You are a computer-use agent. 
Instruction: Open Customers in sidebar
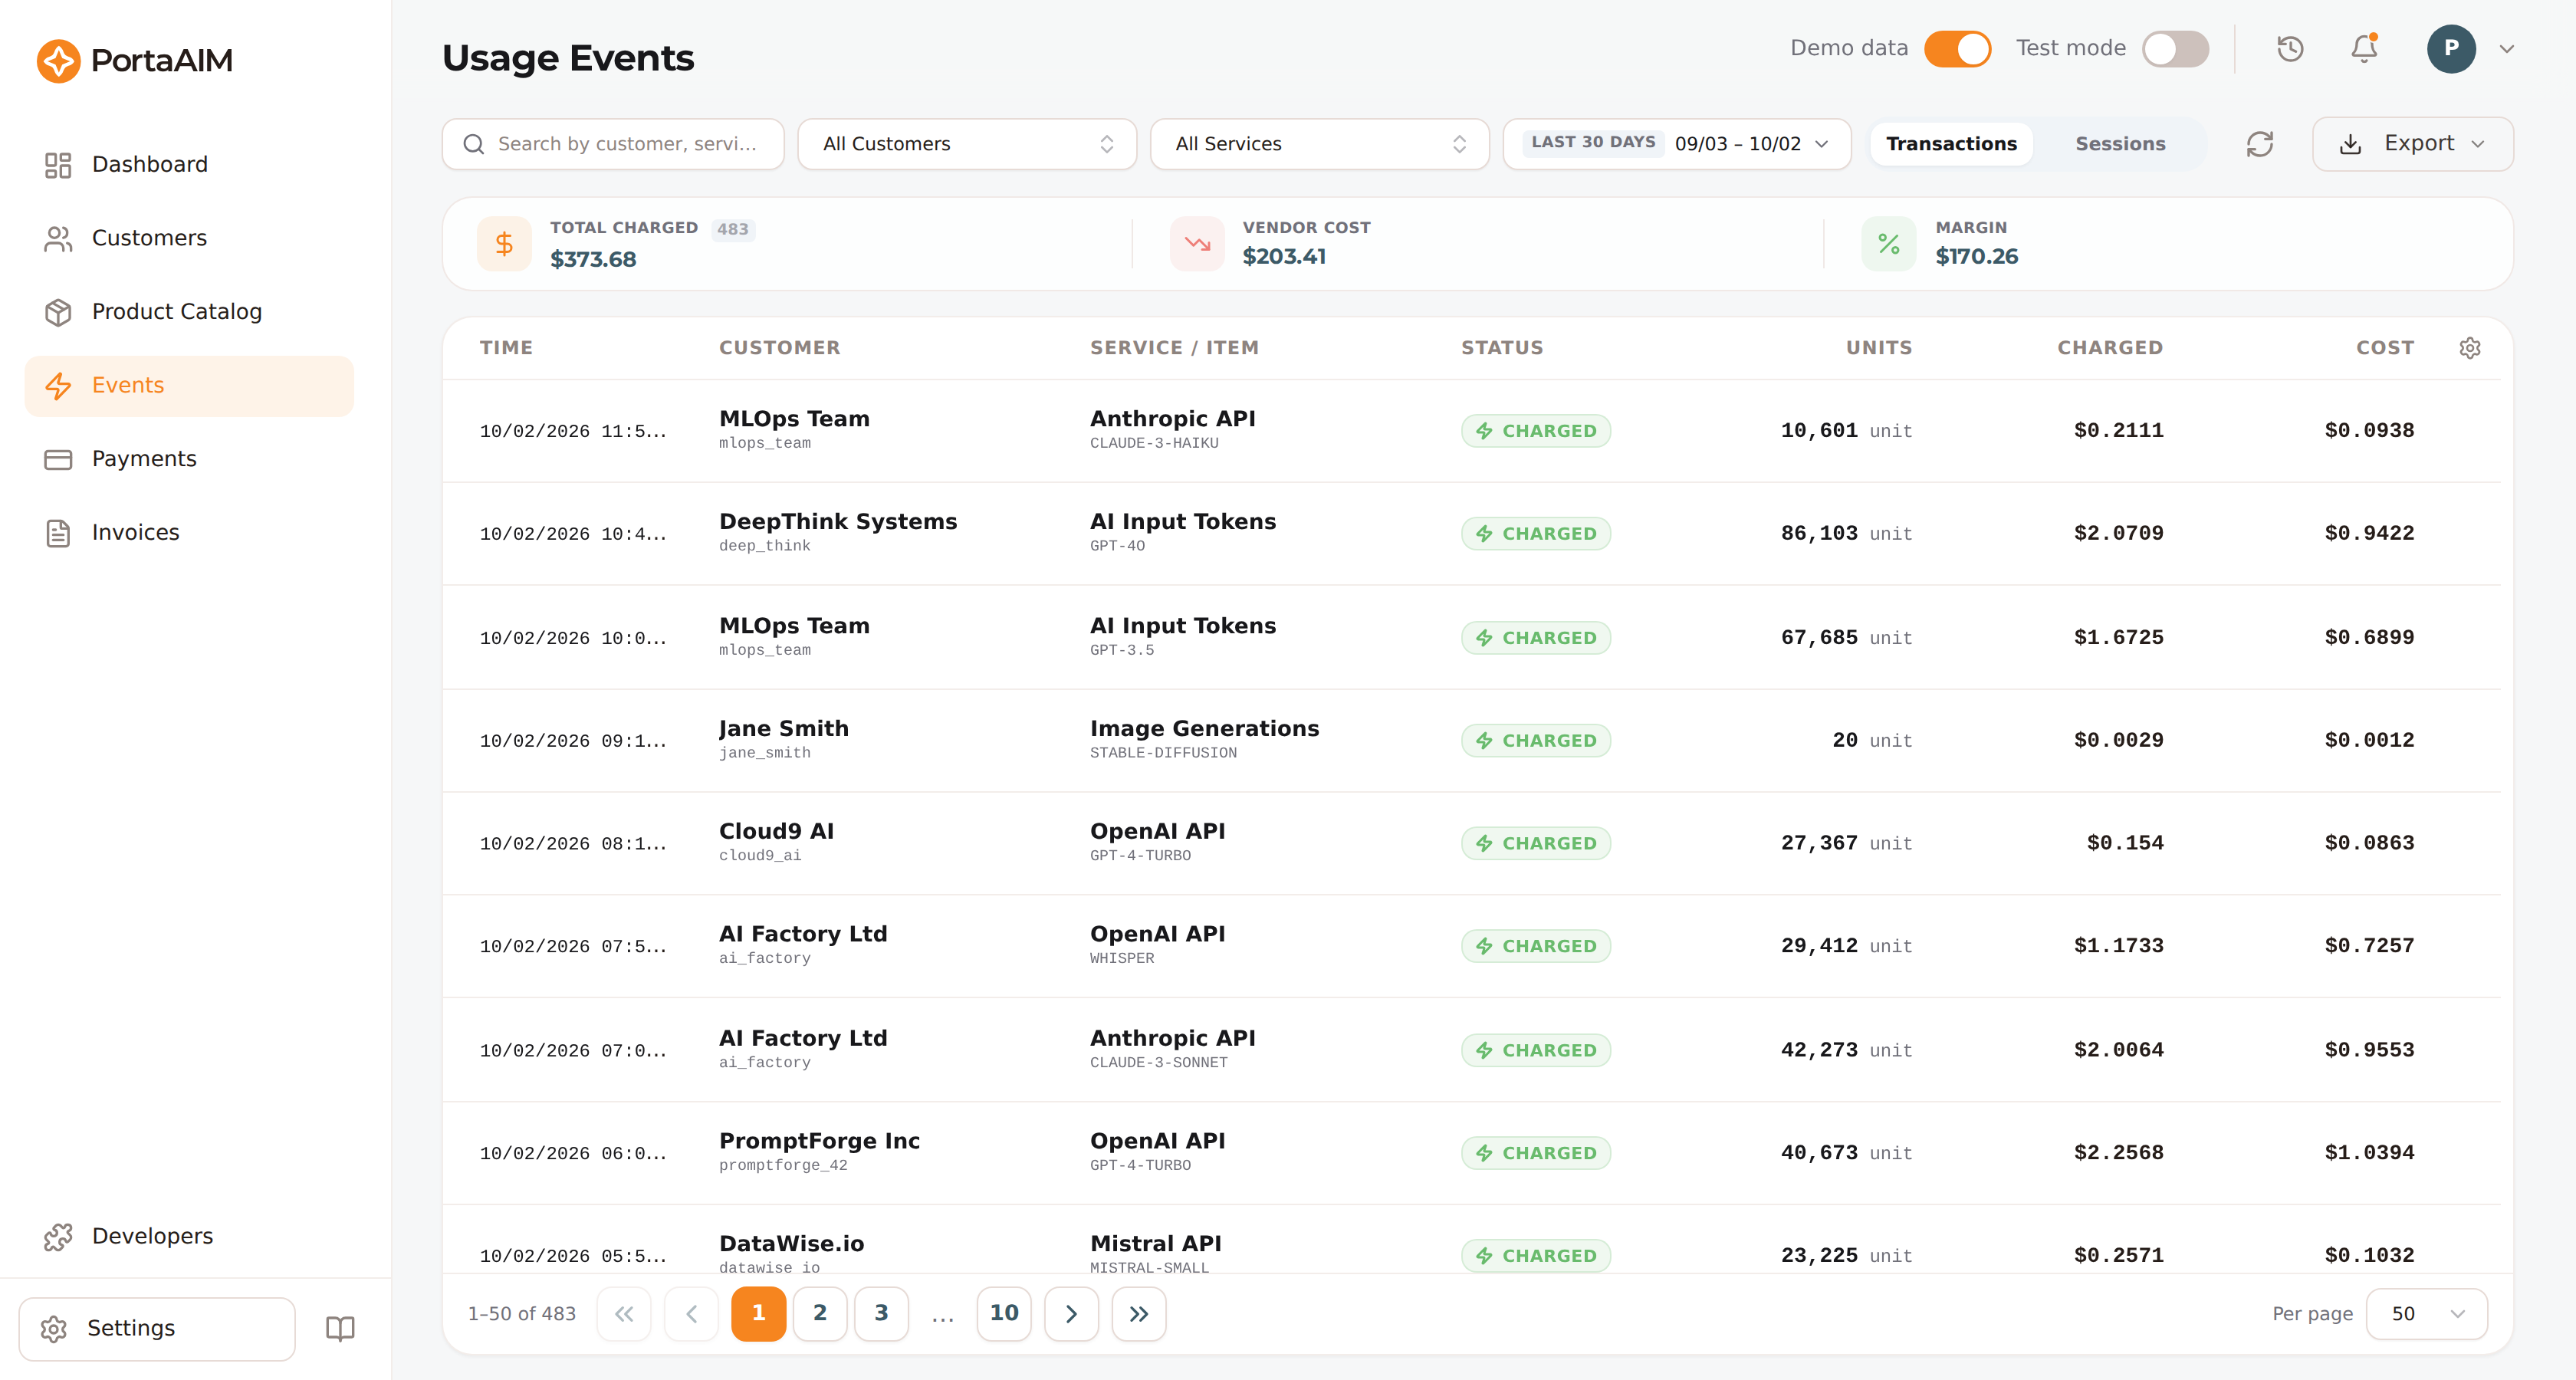(189, 238)
